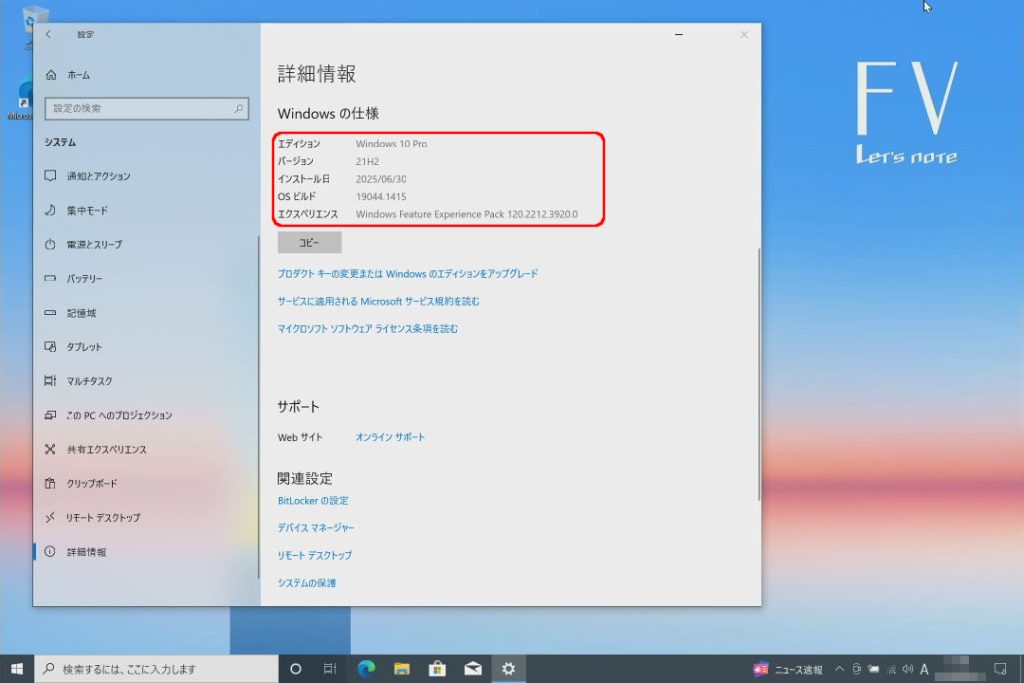Show hidden tray icons chevron
The width and height of the screenshot is (1024, 683).
pos(840,669)
